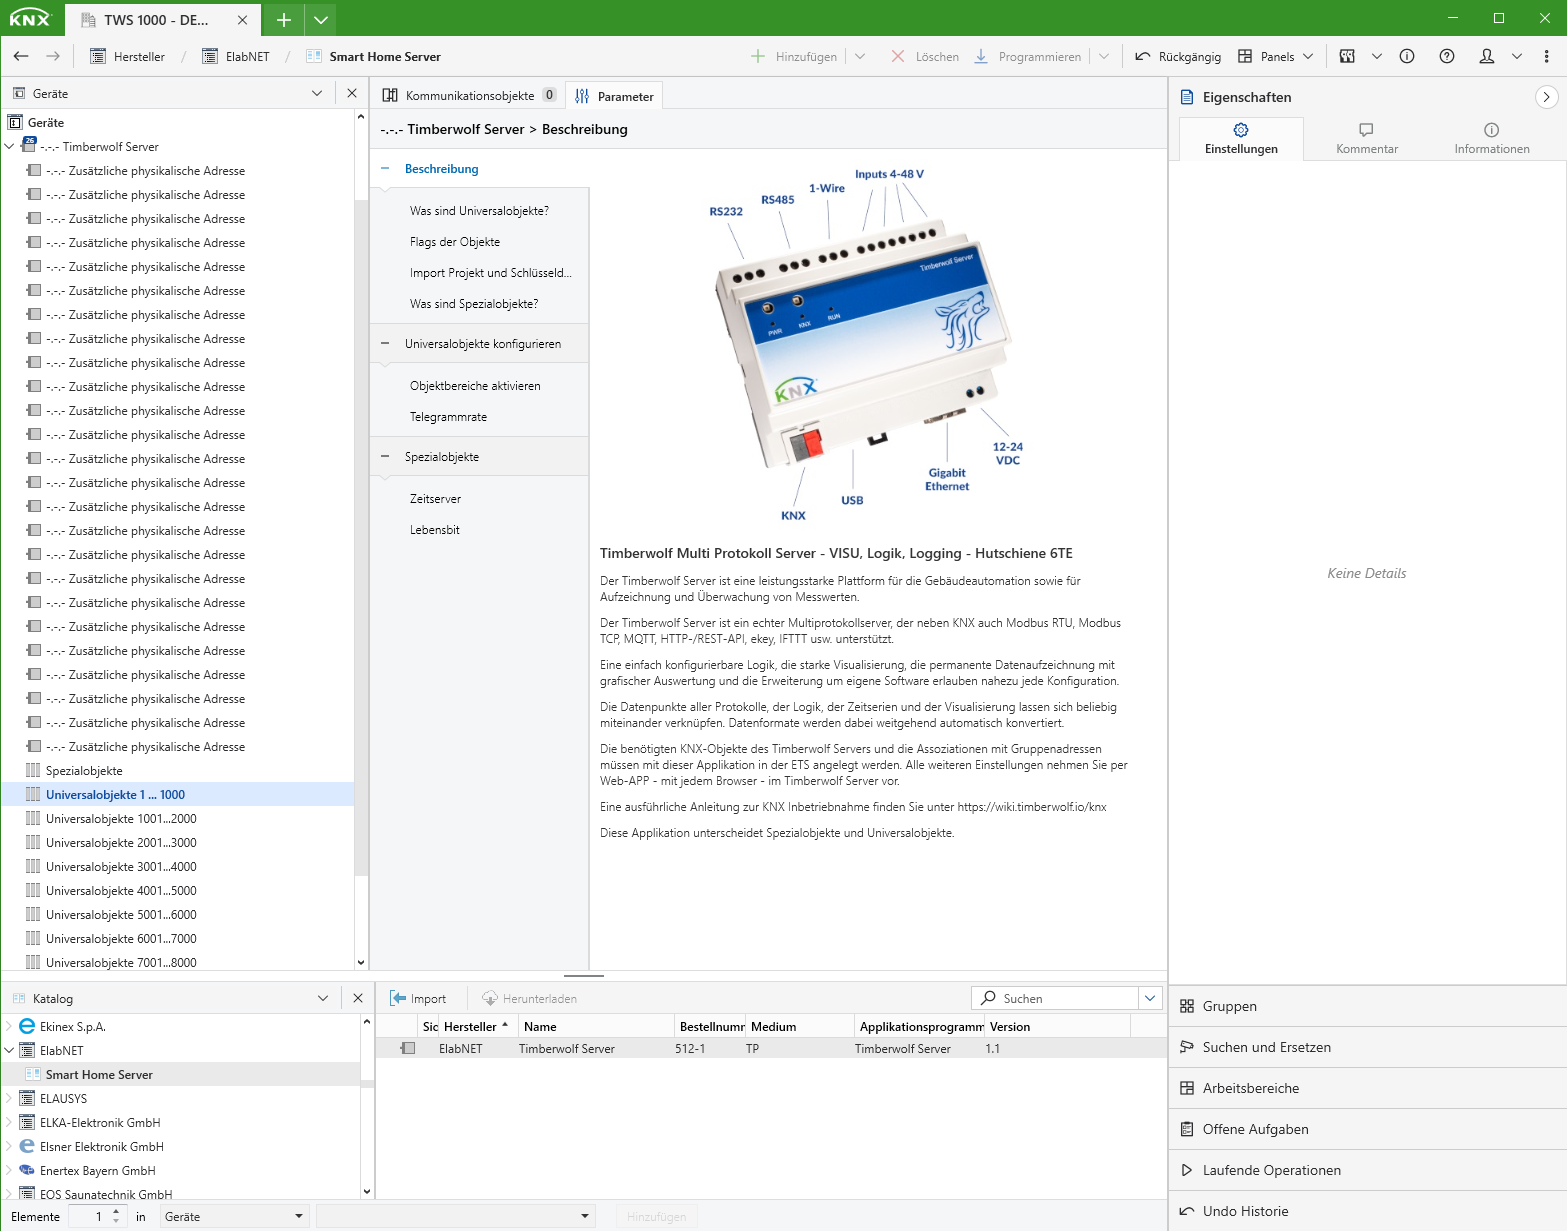Open the 'in Geräte' target dropdown
Viewport: 1567px width, 1231px height.
pos(234,1217)
